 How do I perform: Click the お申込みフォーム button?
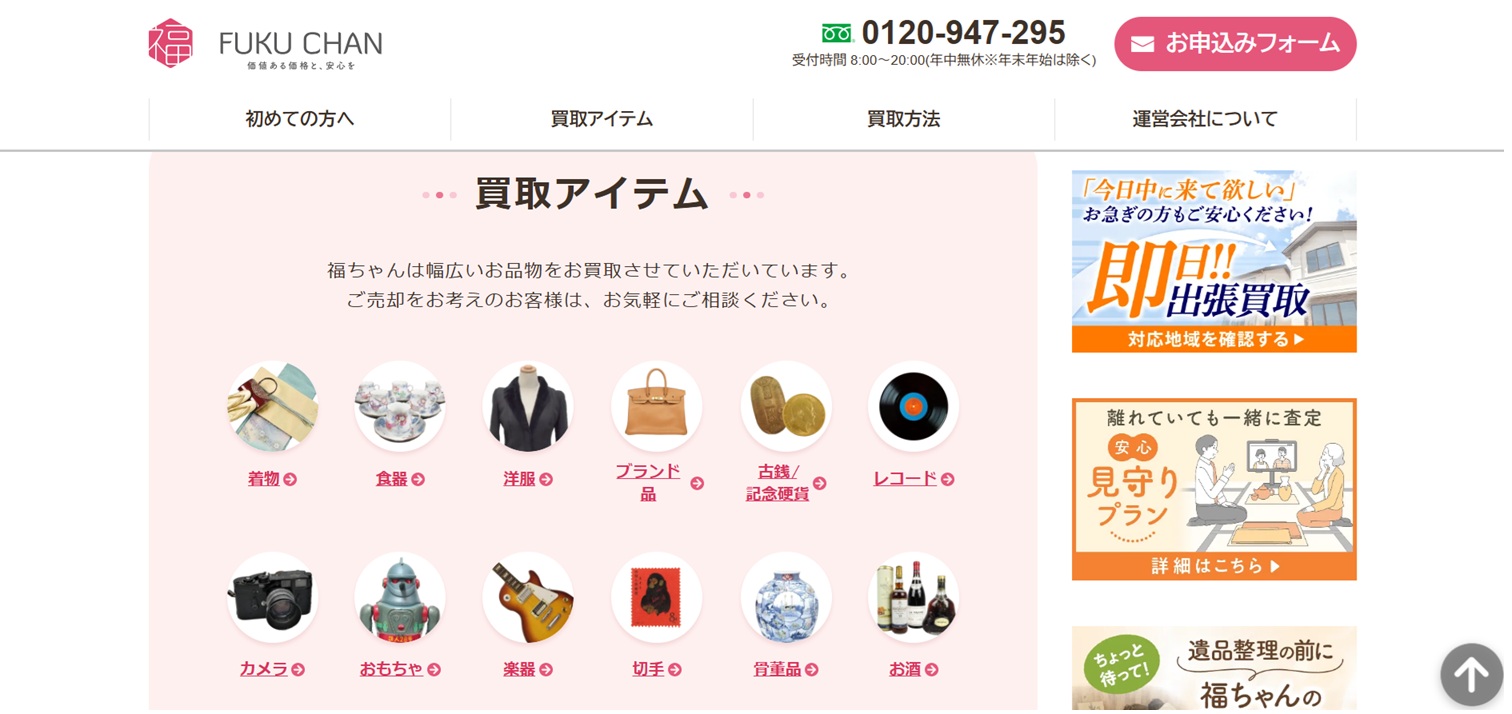pyautogui.click(x=1235, y=44)
